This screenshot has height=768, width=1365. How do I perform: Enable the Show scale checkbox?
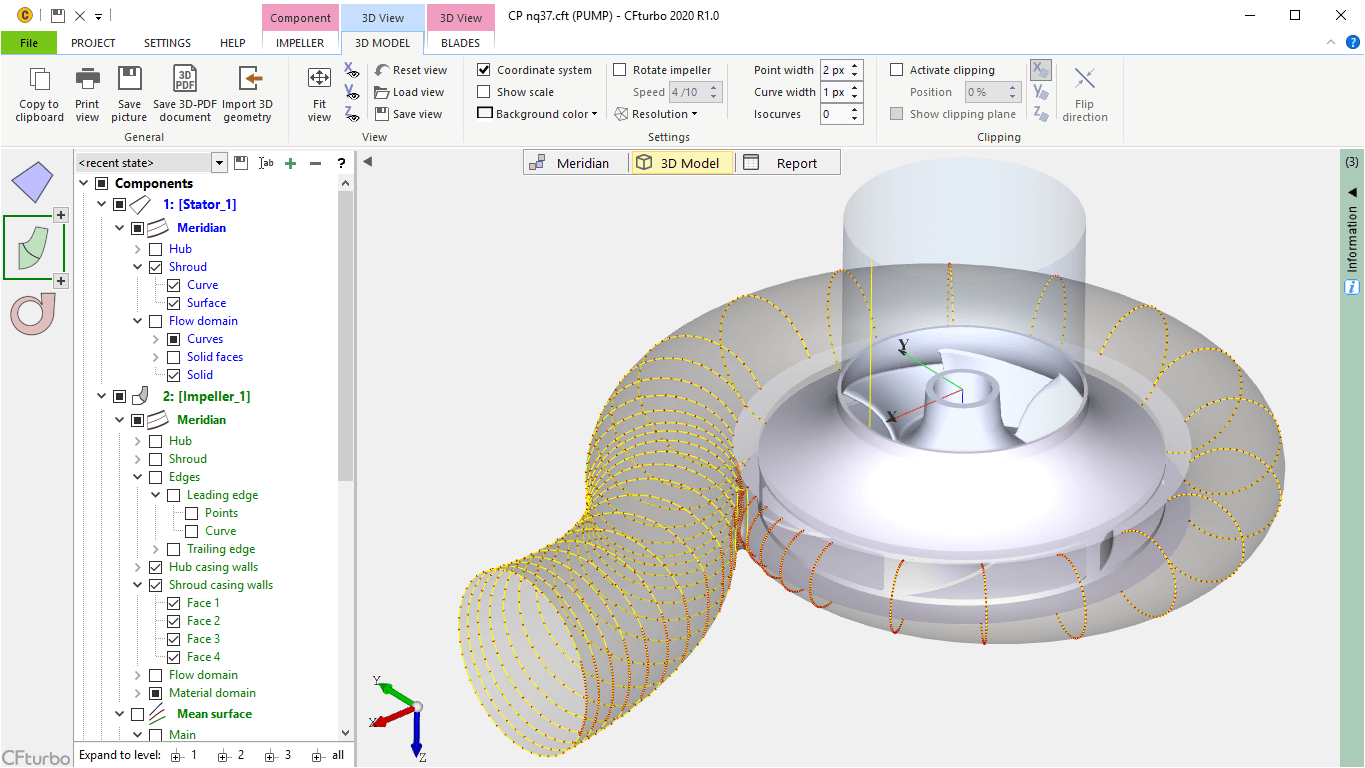(484, 92)
